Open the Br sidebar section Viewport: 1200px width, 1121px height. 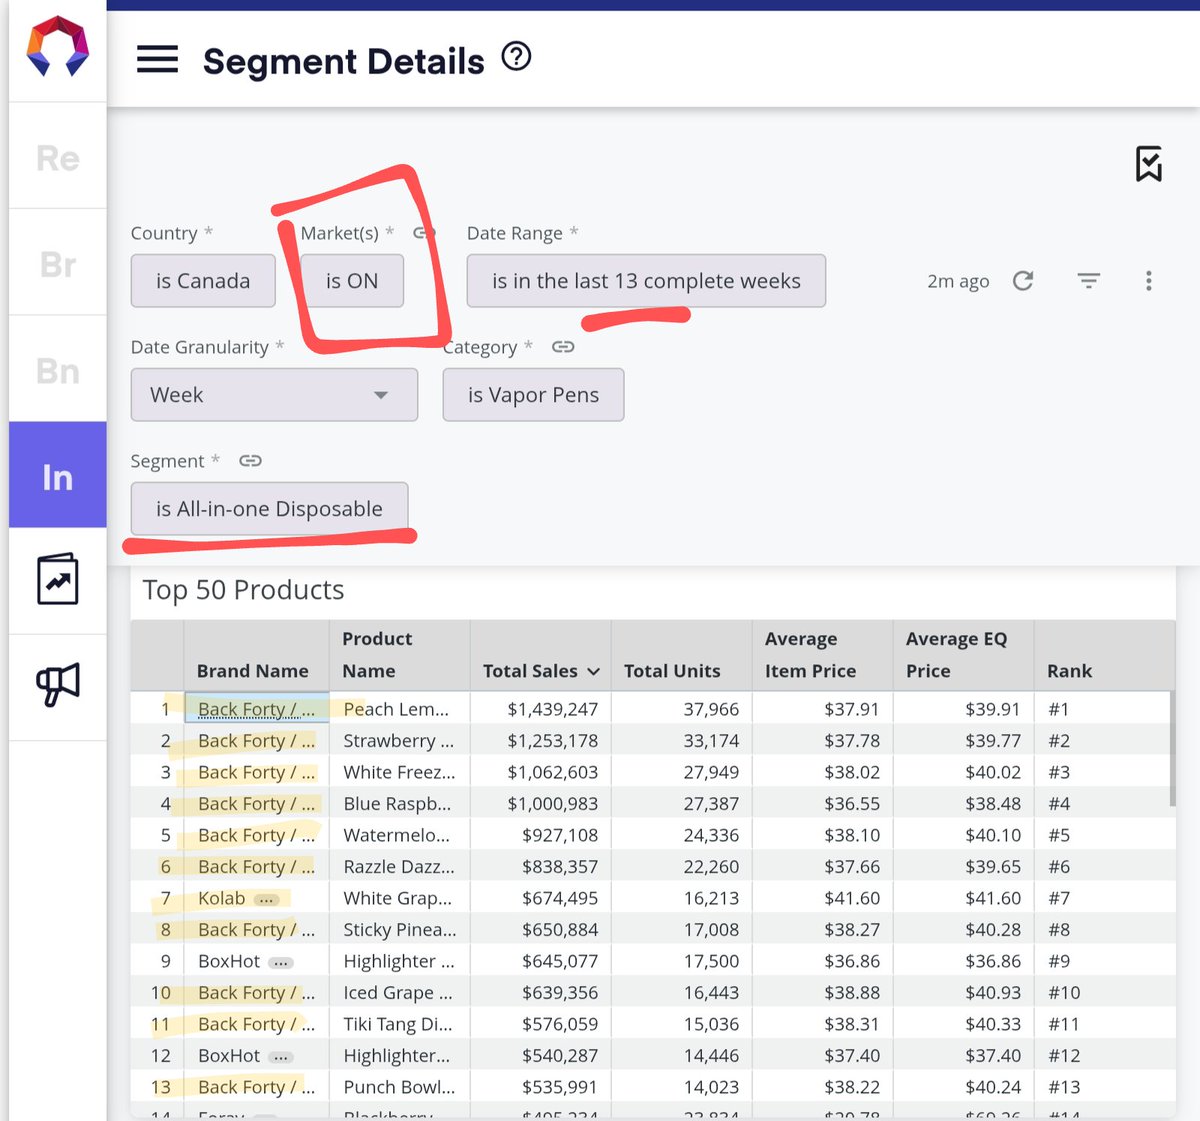[x=58, y=263]
